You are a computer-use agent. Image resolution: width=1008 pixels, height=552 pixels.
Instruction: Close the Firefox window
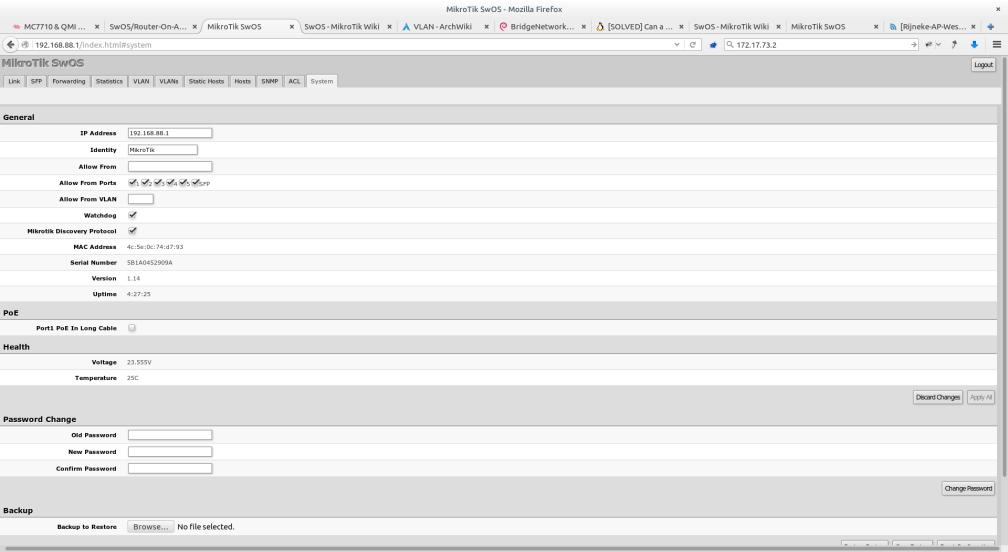point(998,9)
